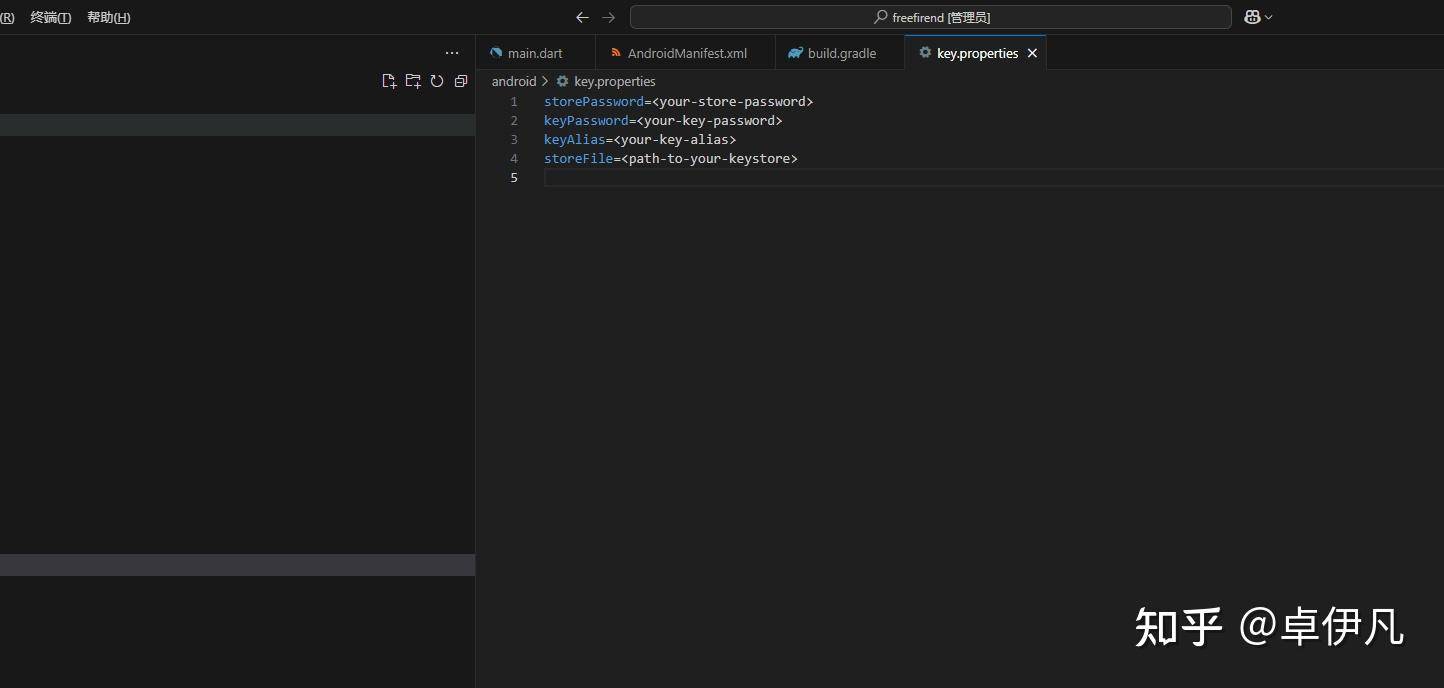Click the storeFile key on line 4

pos(578,159)
